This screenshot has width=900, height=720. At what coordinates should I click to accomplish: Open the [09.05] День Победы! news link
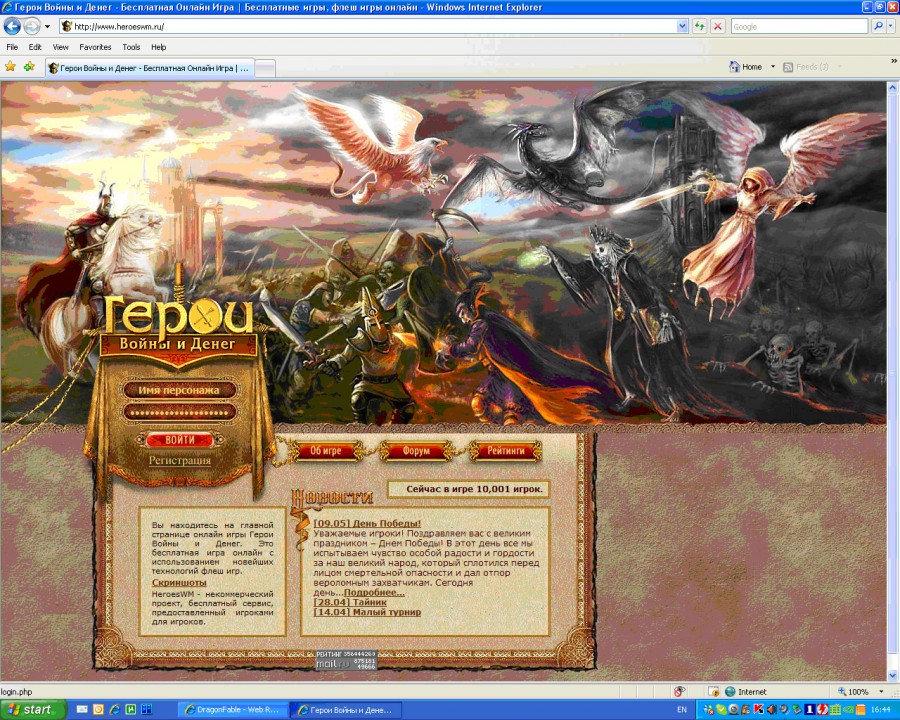(367, 523)
